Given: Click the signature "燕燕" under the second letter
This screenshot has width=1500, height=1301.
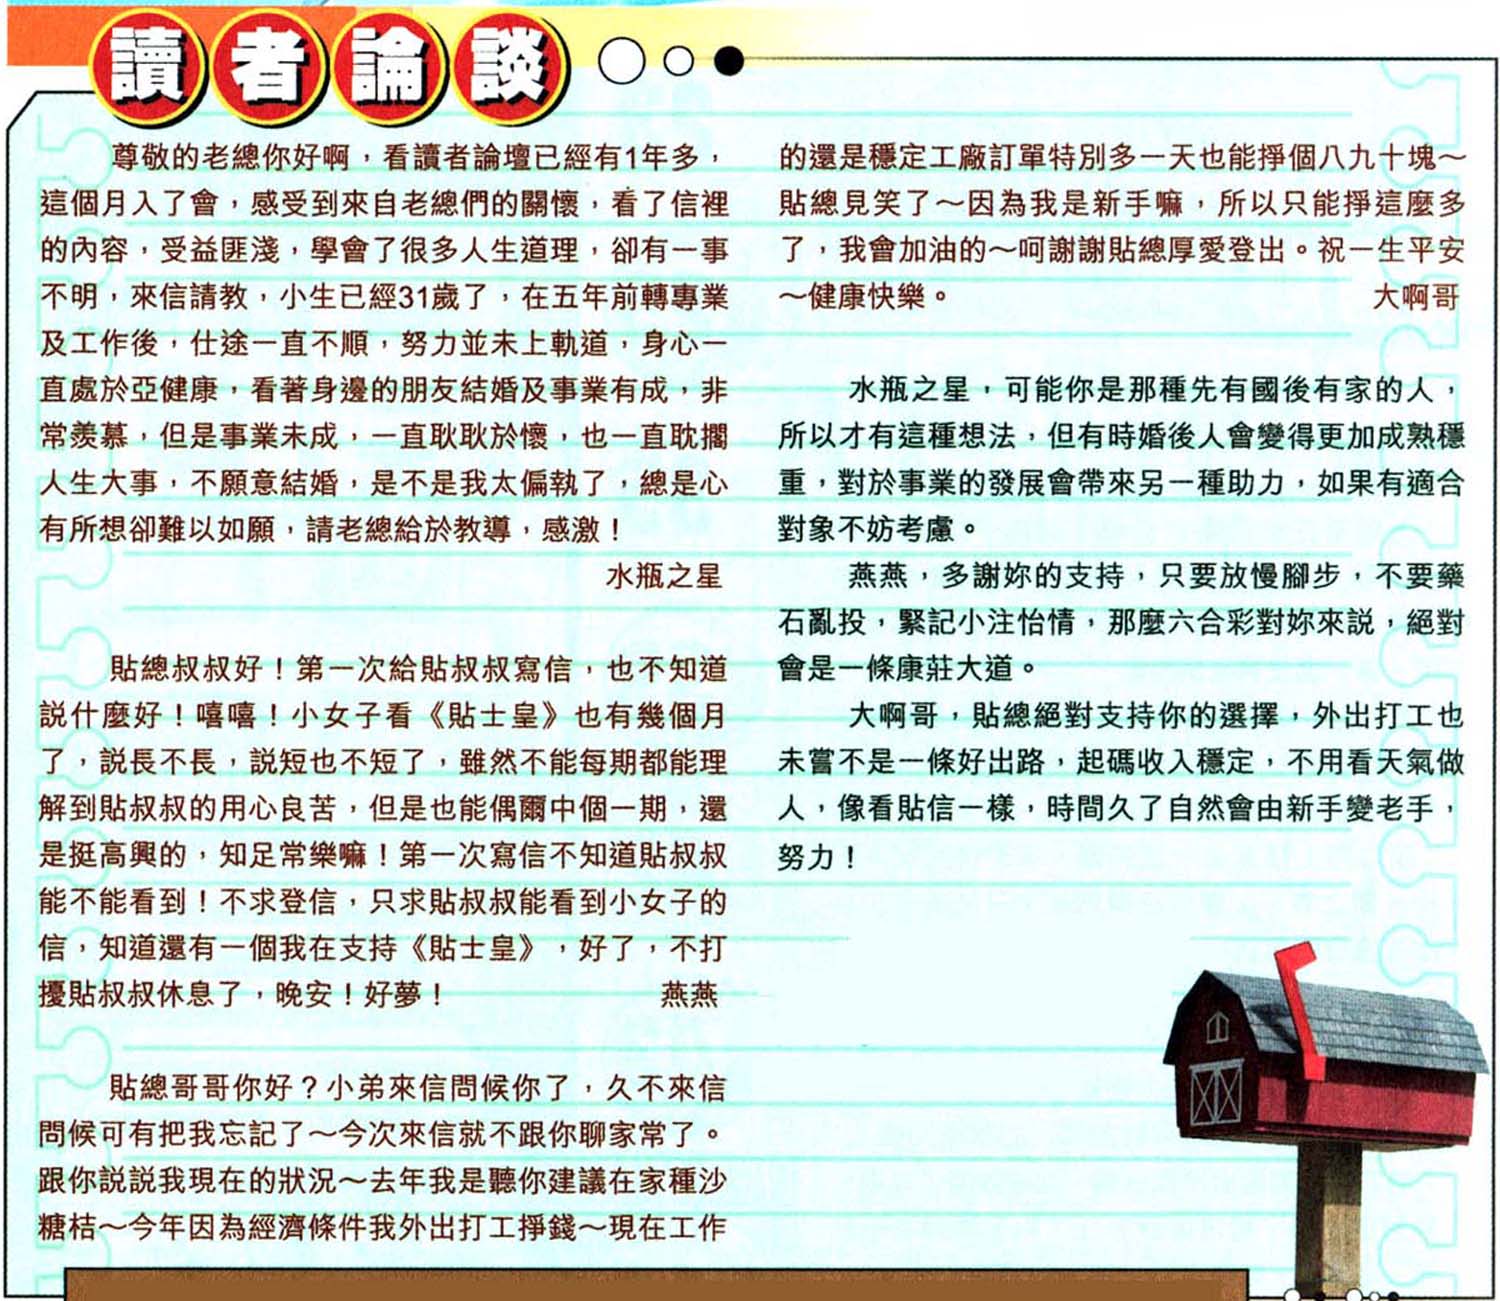Looking at the screenshot, I should [690, 995].
